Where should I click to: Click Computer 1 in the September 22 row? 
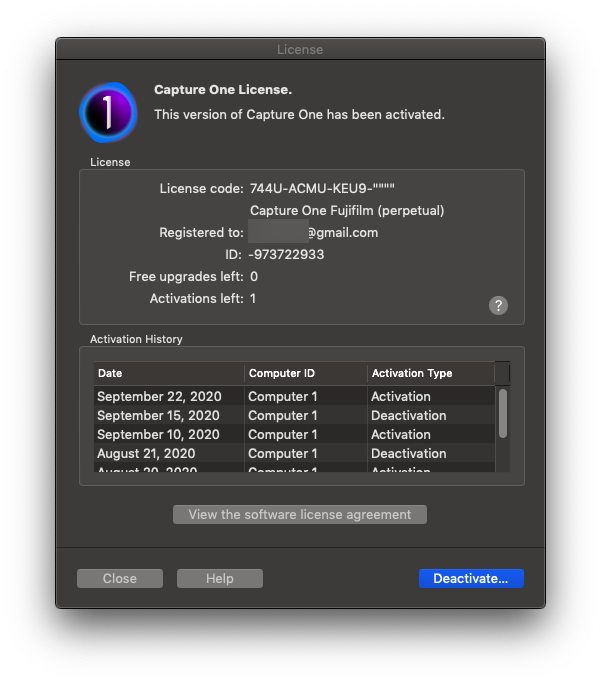[283, 397]
